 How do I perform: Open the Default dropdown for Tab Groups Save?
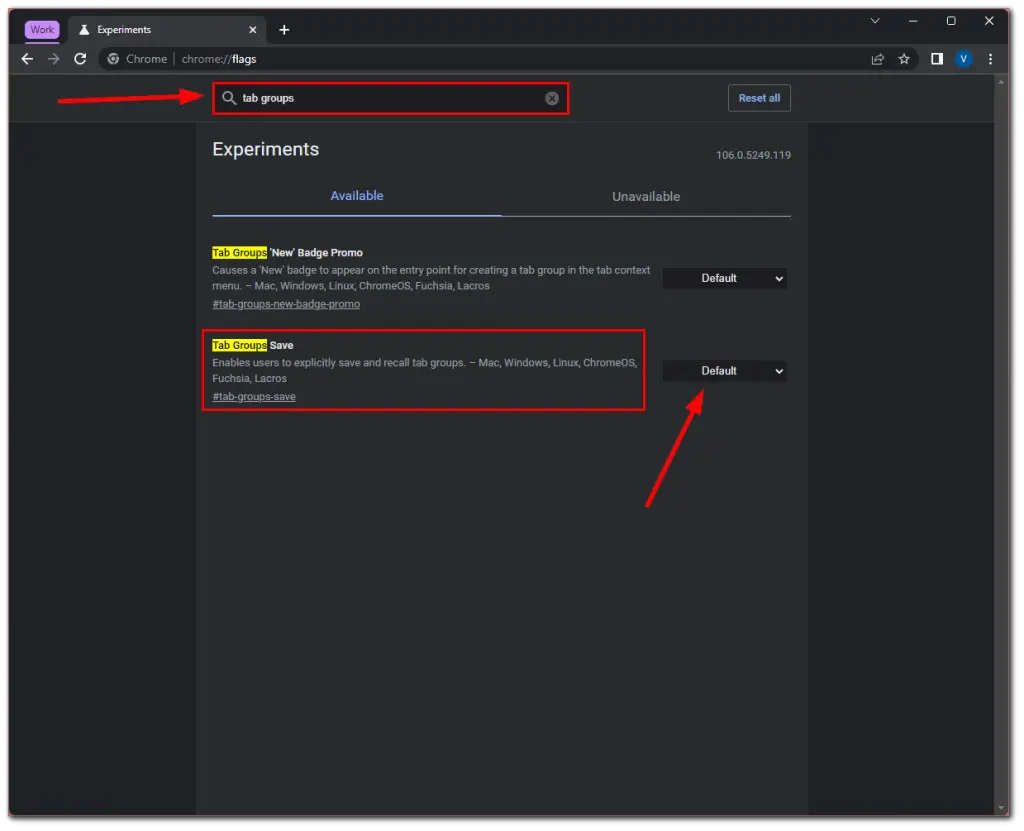724,370
